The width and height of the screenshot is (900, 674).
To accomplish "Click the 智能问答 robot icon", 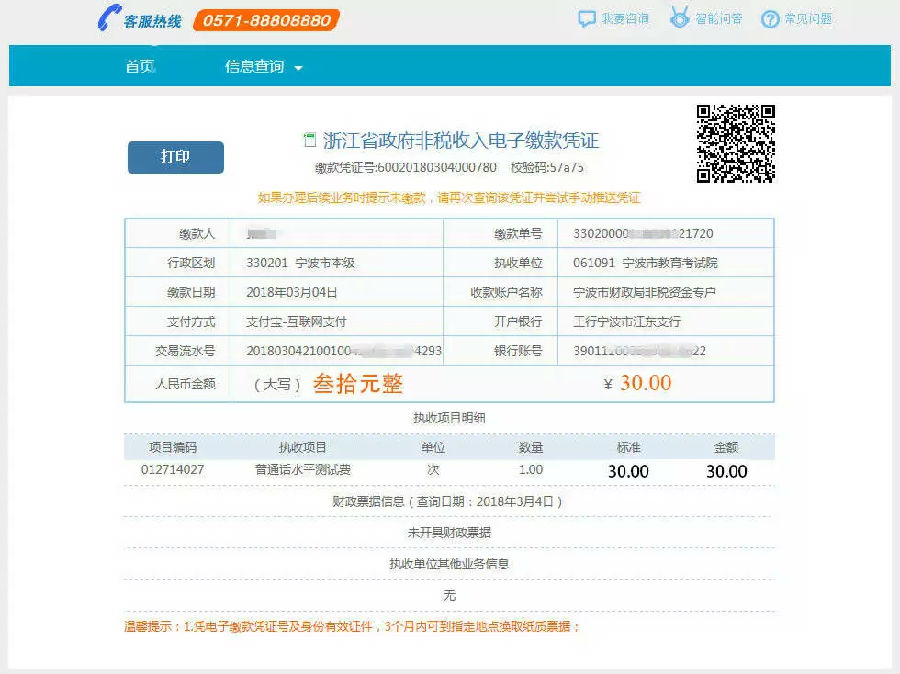I will coord(680,18).
